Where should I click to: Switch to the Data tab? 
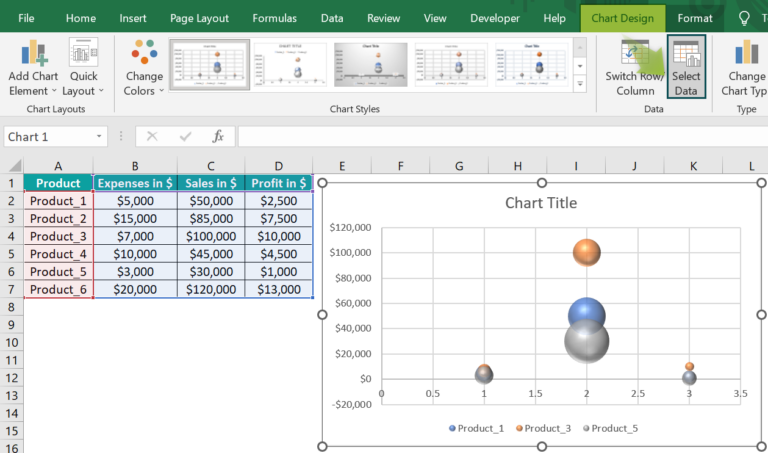click(332, 18)
